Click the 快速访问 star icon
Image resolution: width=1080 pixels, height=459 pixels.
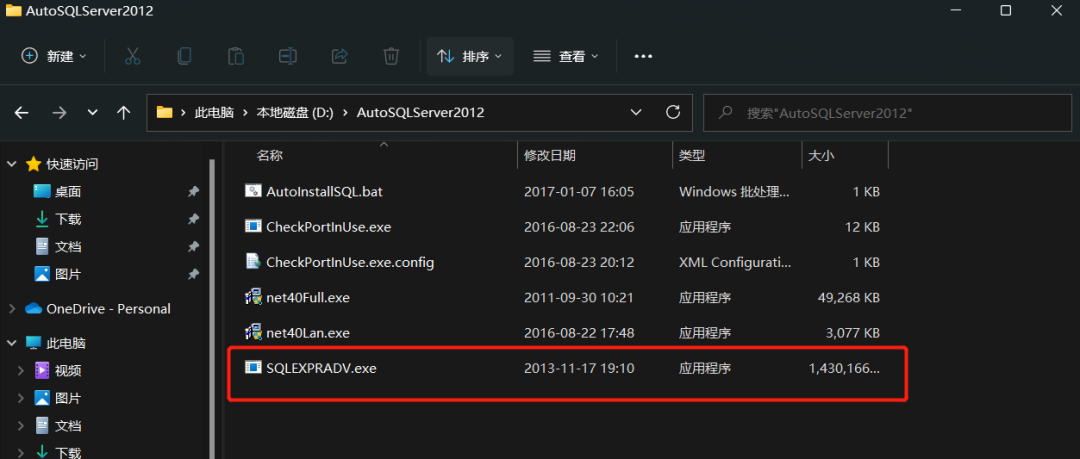(x=33, y=164)
